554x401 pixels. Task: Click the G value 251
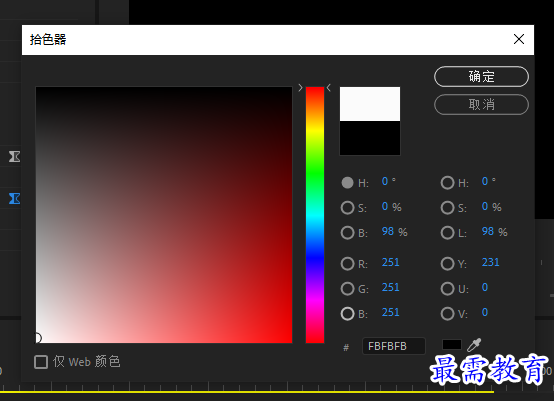pyautogui.click(x=390, y=288)
